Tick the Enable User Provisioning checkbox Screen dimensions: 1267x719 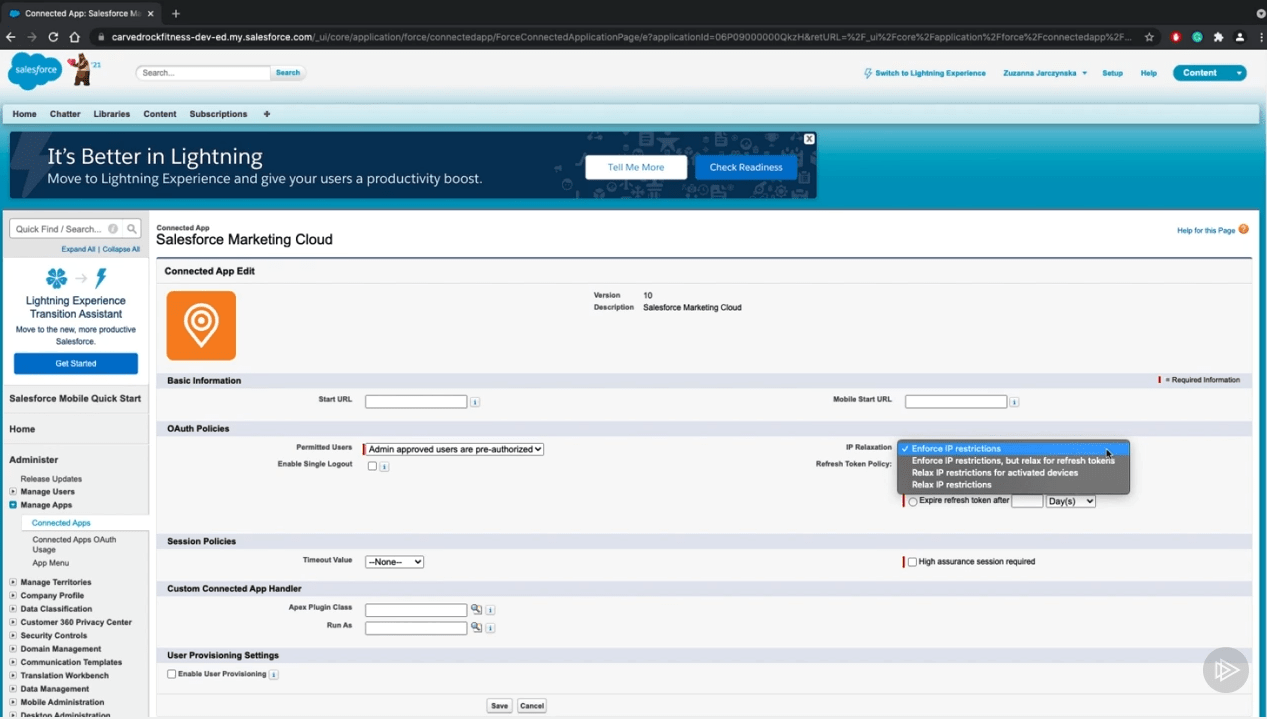[172, 674]
